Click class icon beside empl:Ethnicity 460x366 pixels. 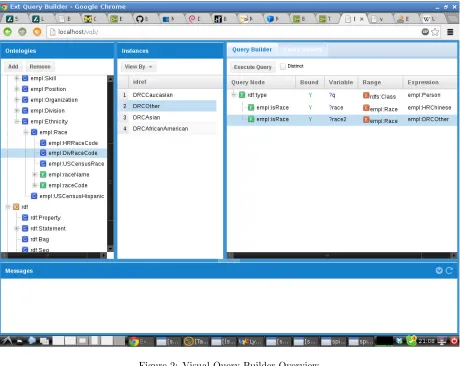(25, 121)
